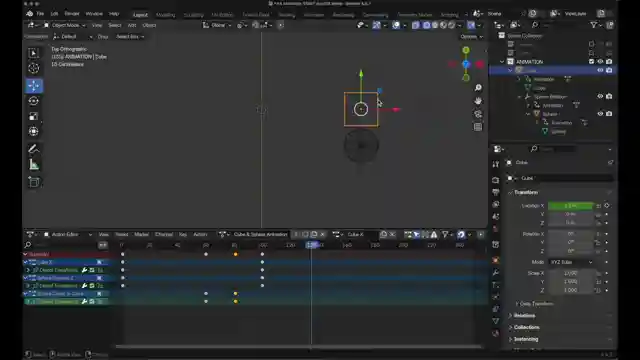
Task: Select the orange keyframe in the Summary row
Action: tap(236, 254)
